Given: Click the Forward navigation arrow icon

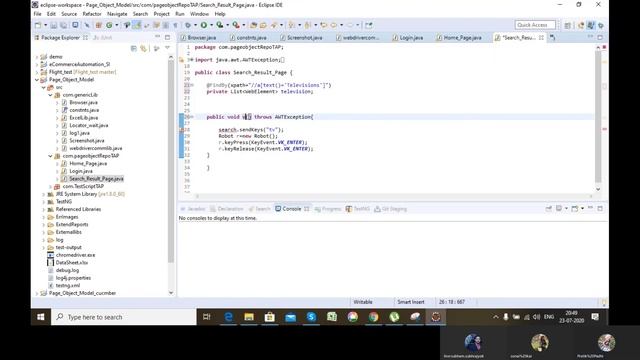Looking at the screenshot, I should click(350, 25).
